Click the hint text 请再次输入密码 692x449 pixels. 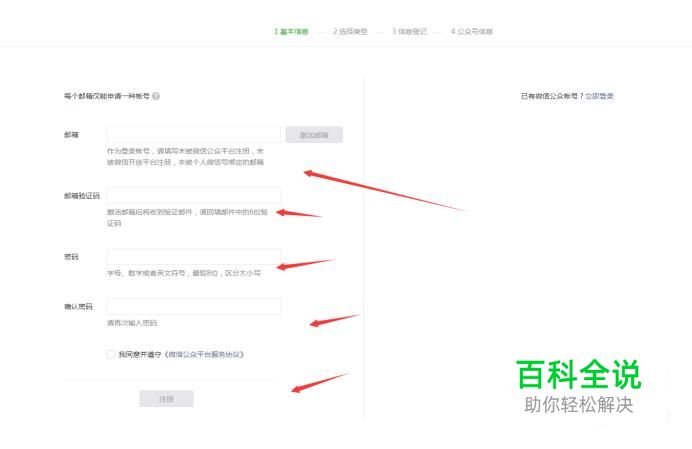[x=132, y=323]
